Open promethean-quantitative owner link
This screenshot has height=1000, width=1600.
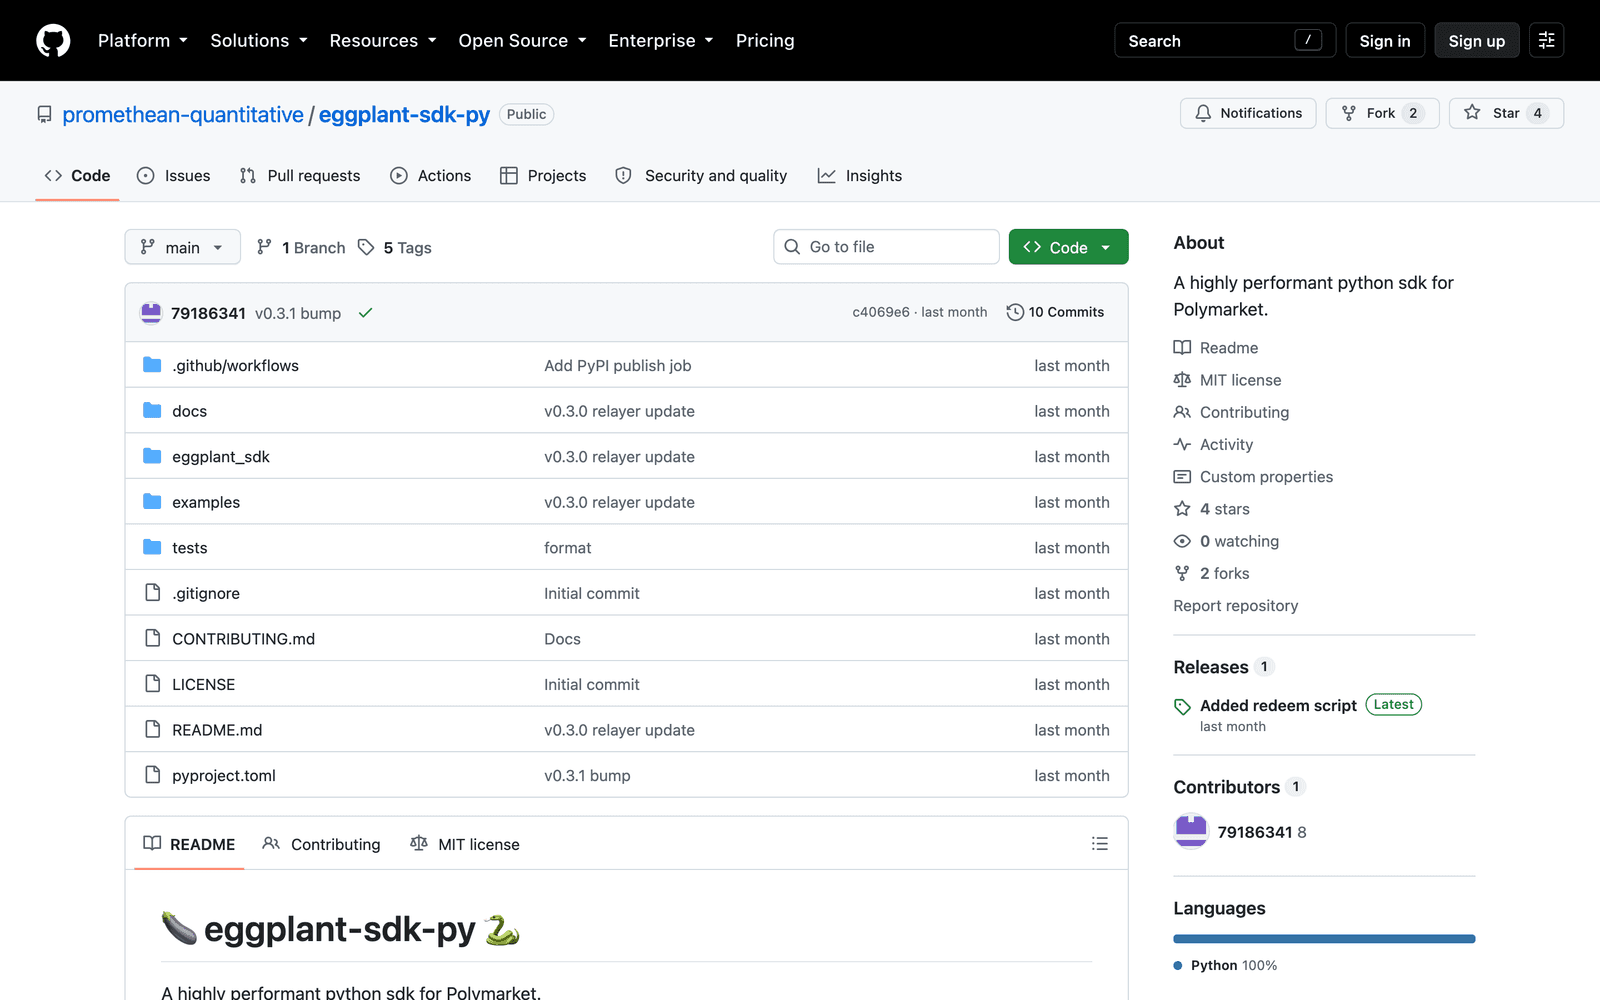(183, 115)
